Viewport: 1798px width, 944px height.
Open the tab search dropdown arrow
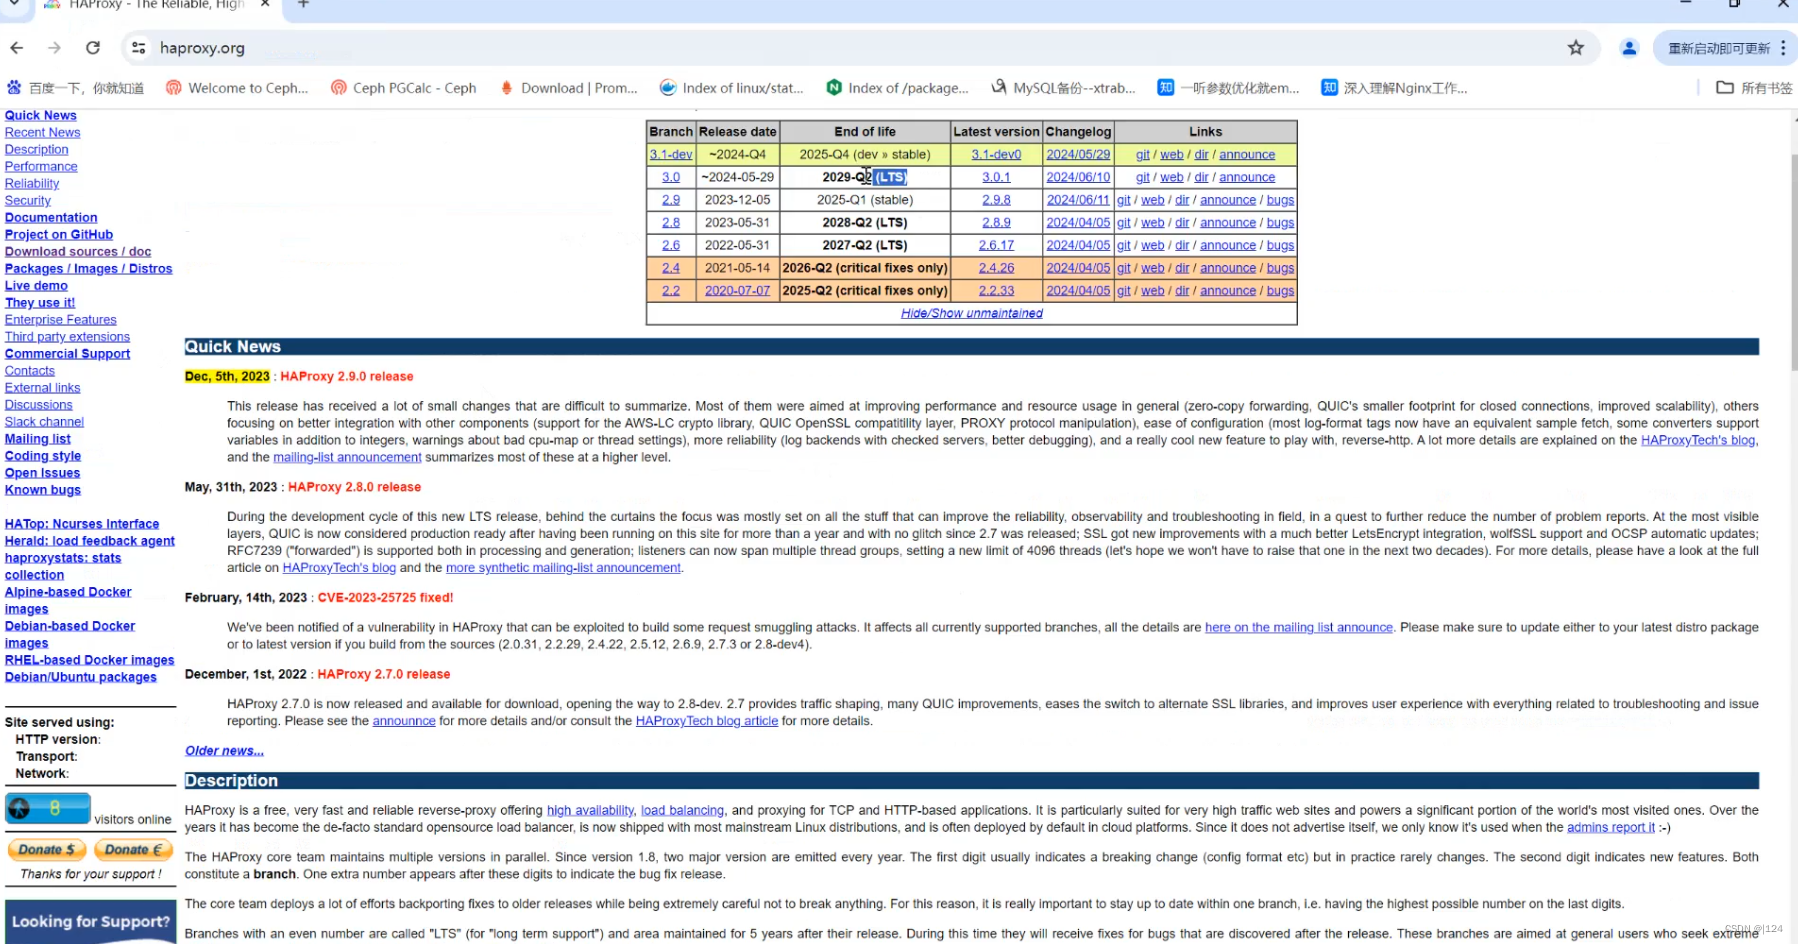[14, 5]
